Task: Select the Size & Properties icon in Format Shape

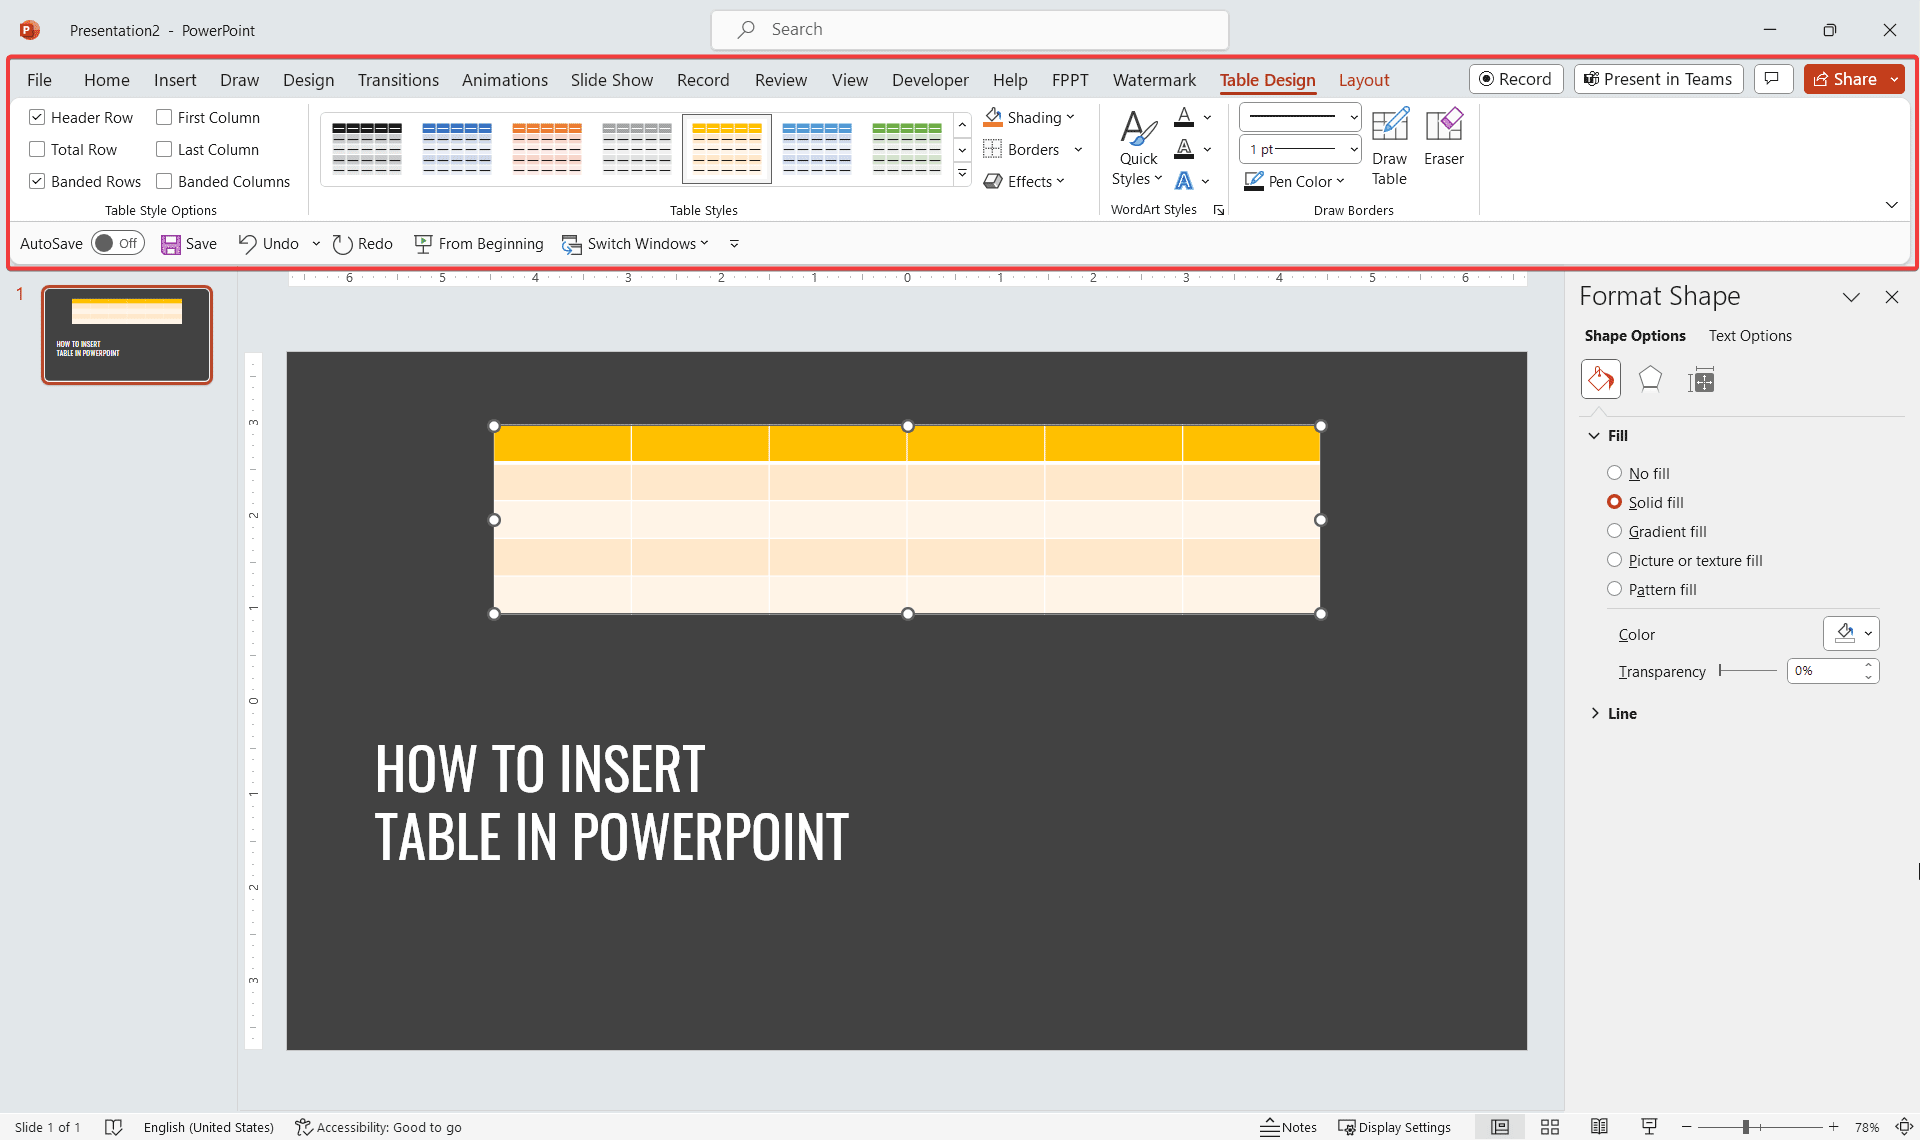Action: 1701,379
